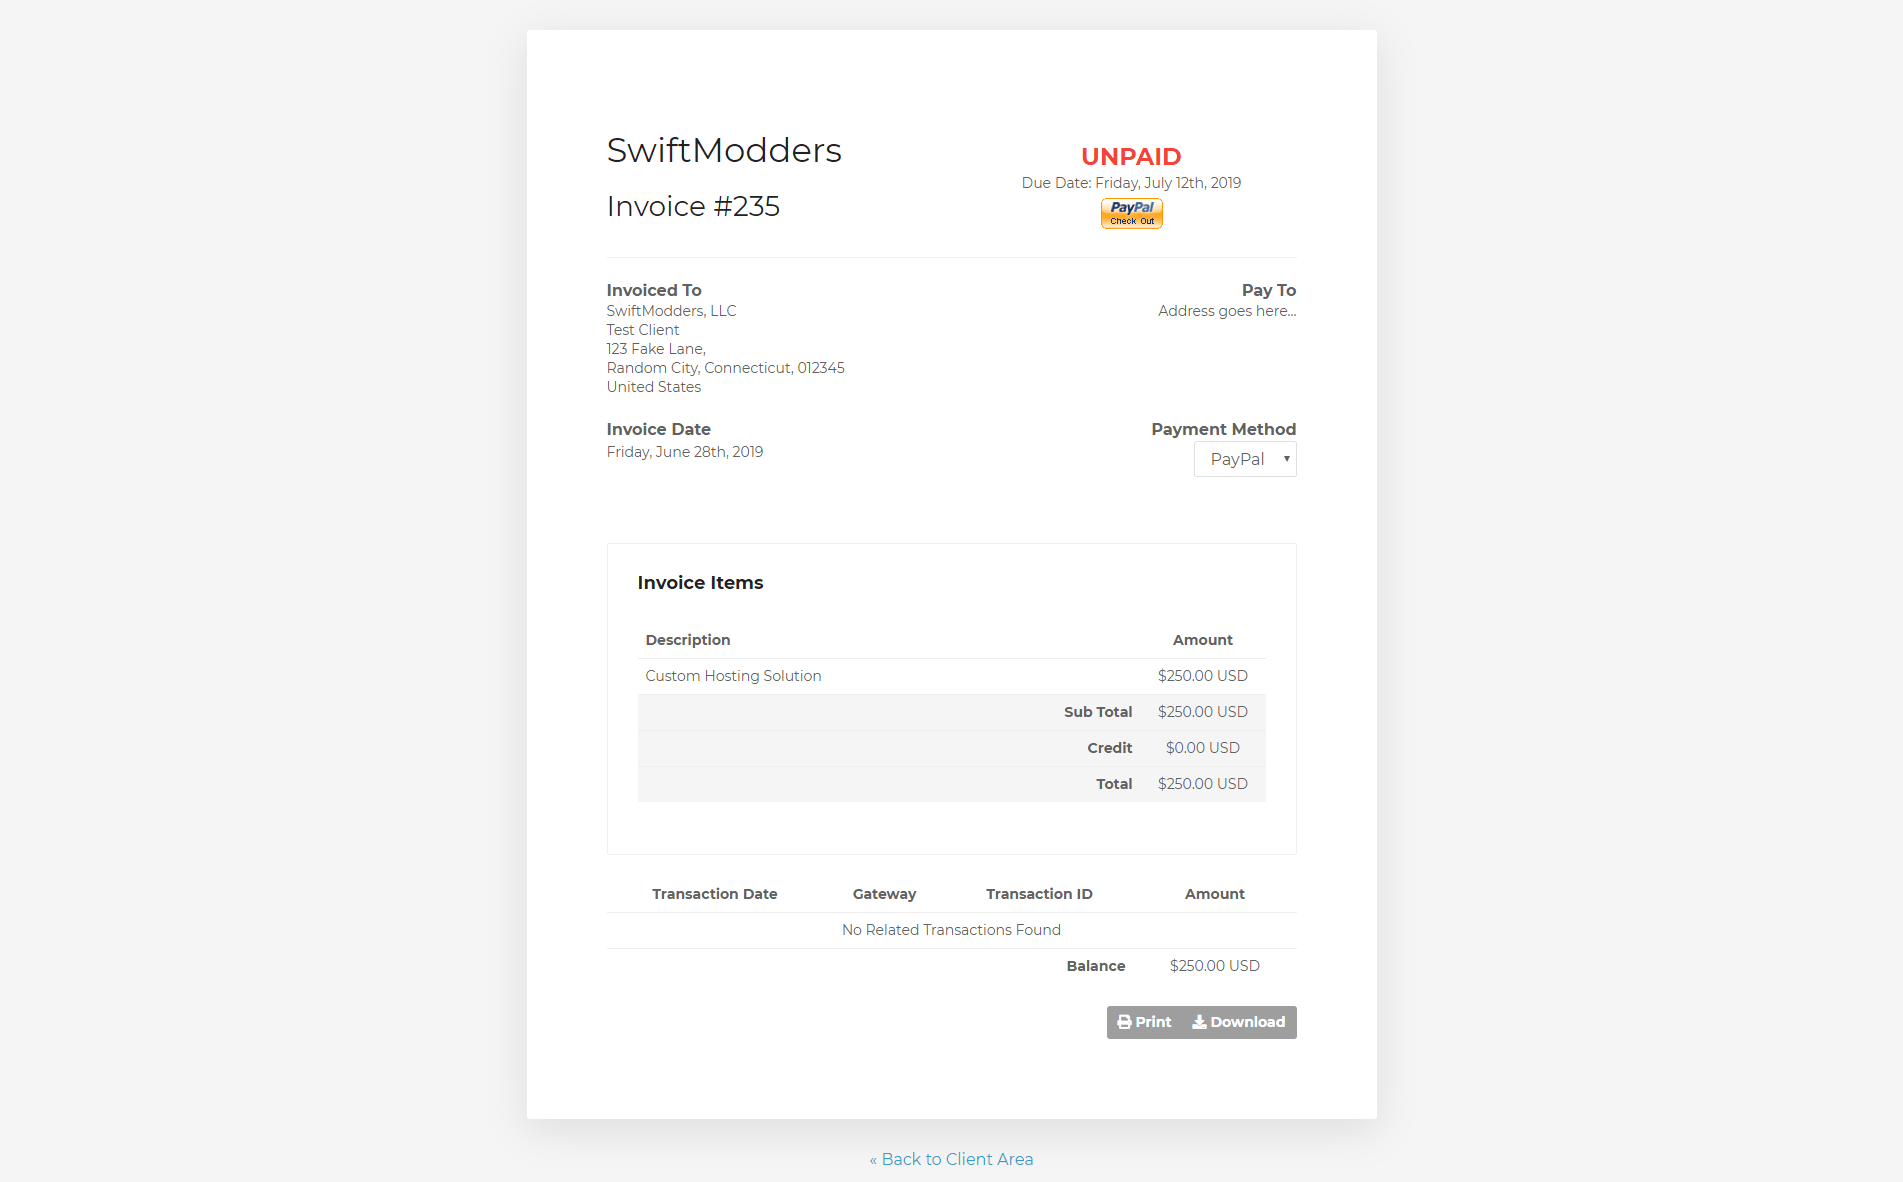Select the Custom Hosting Solution line item
Viewport: 1903px width, 1182px height.
(x=733, y=676)
